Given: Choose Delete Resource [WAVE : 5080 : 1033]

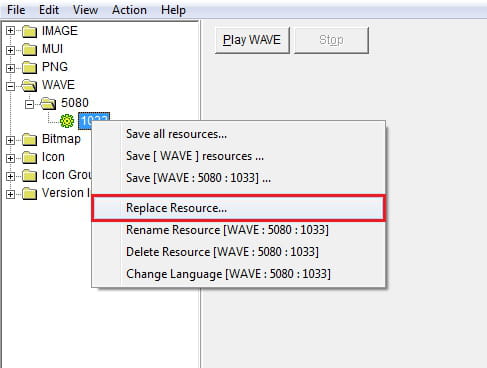Looking at the screenshot, I should point(239,252).
